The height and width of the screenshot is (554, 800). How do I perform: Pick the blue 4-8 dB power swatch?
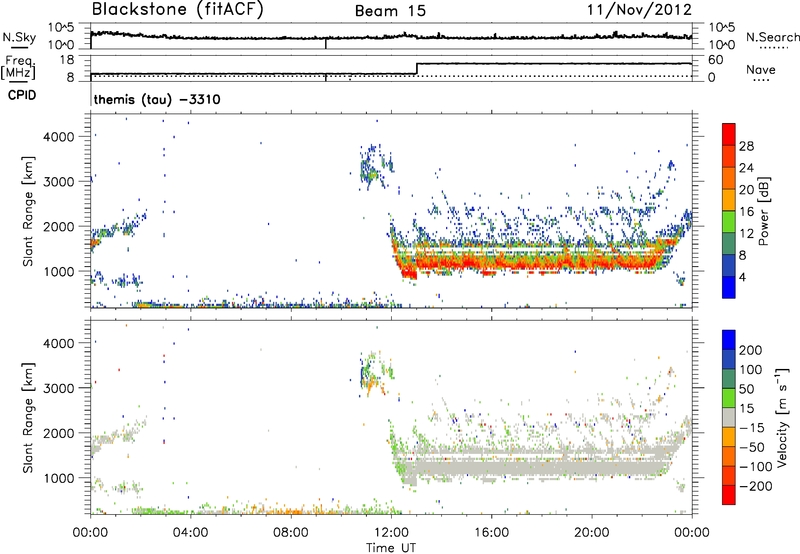729,266
